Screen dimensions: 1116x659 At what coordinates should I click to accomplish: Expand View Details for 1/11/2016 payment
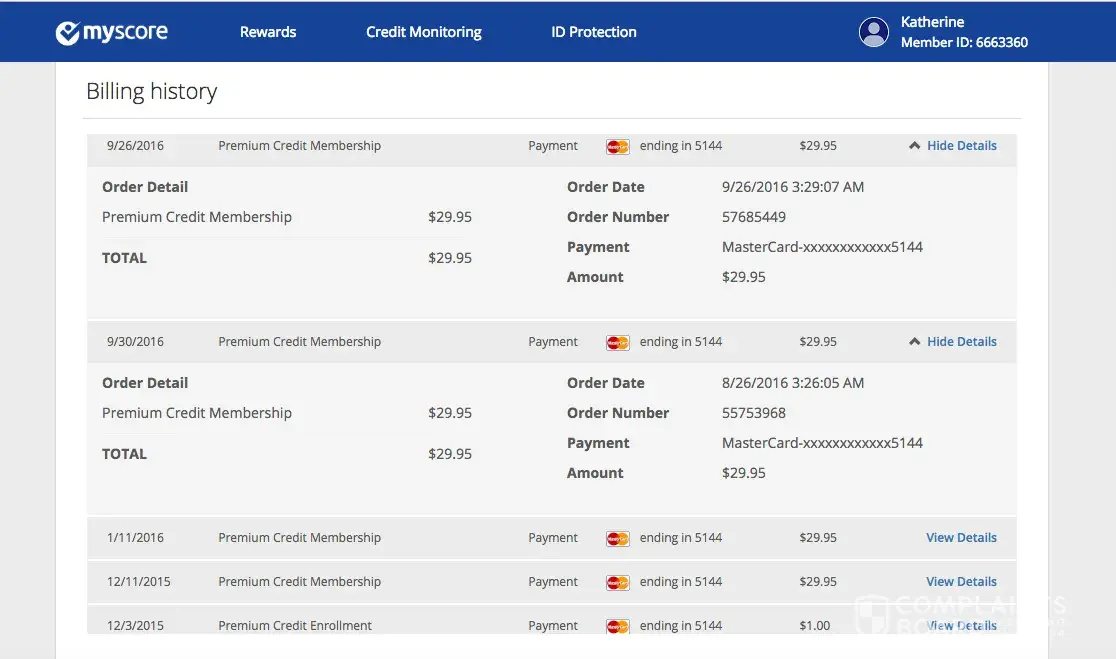[x=960, y=538]
